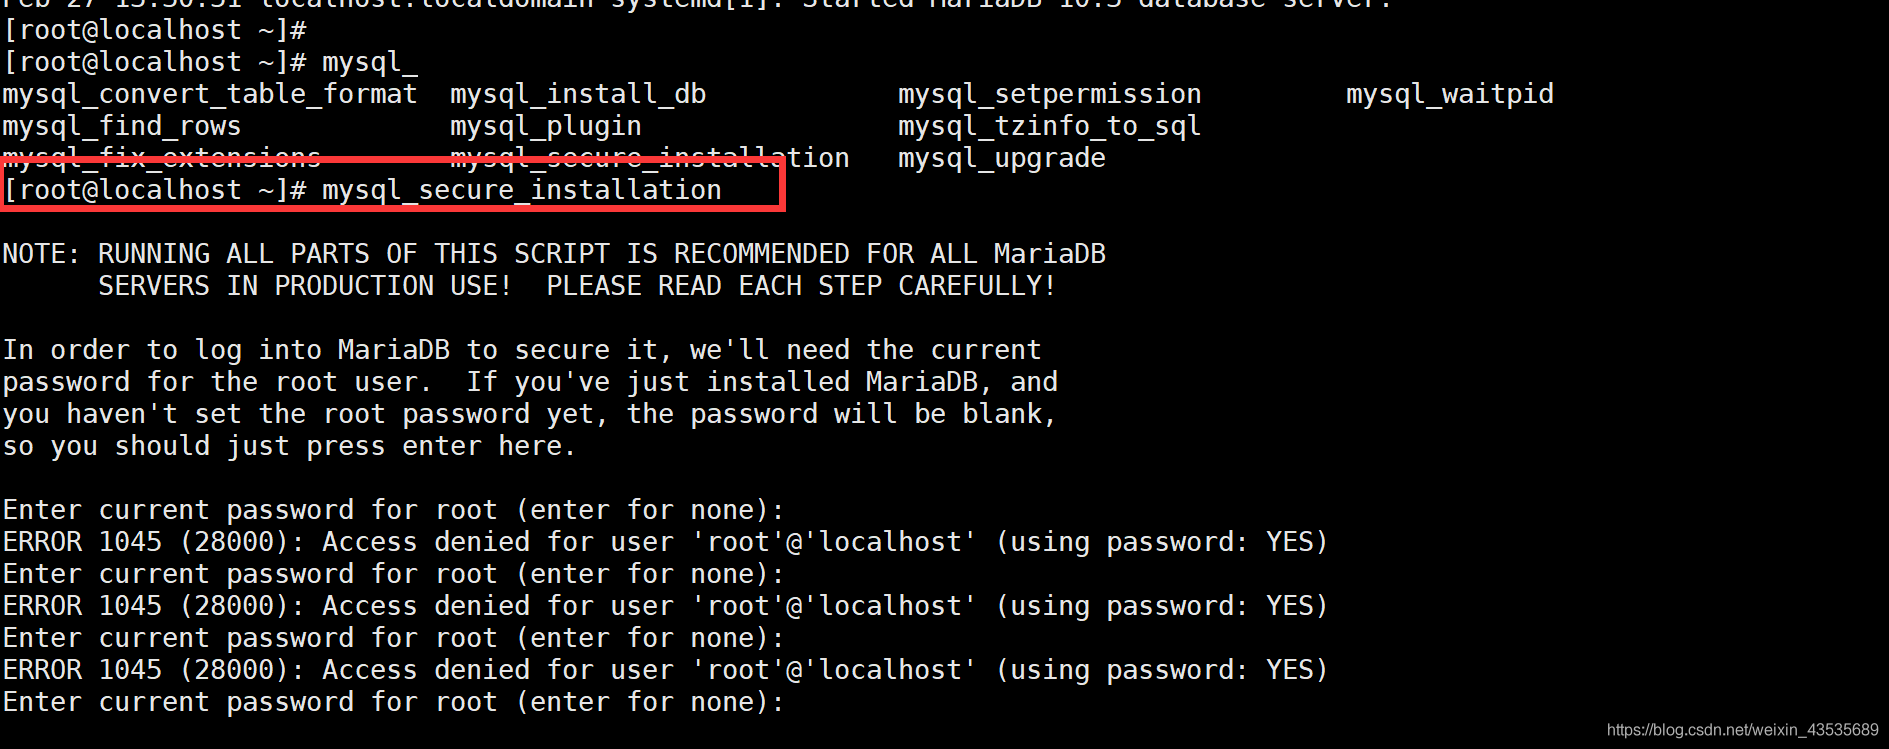Click the NOTE: RUNNING ALL PARTS line
Viewport: 1889px width, 749px height.
point(554,254)
